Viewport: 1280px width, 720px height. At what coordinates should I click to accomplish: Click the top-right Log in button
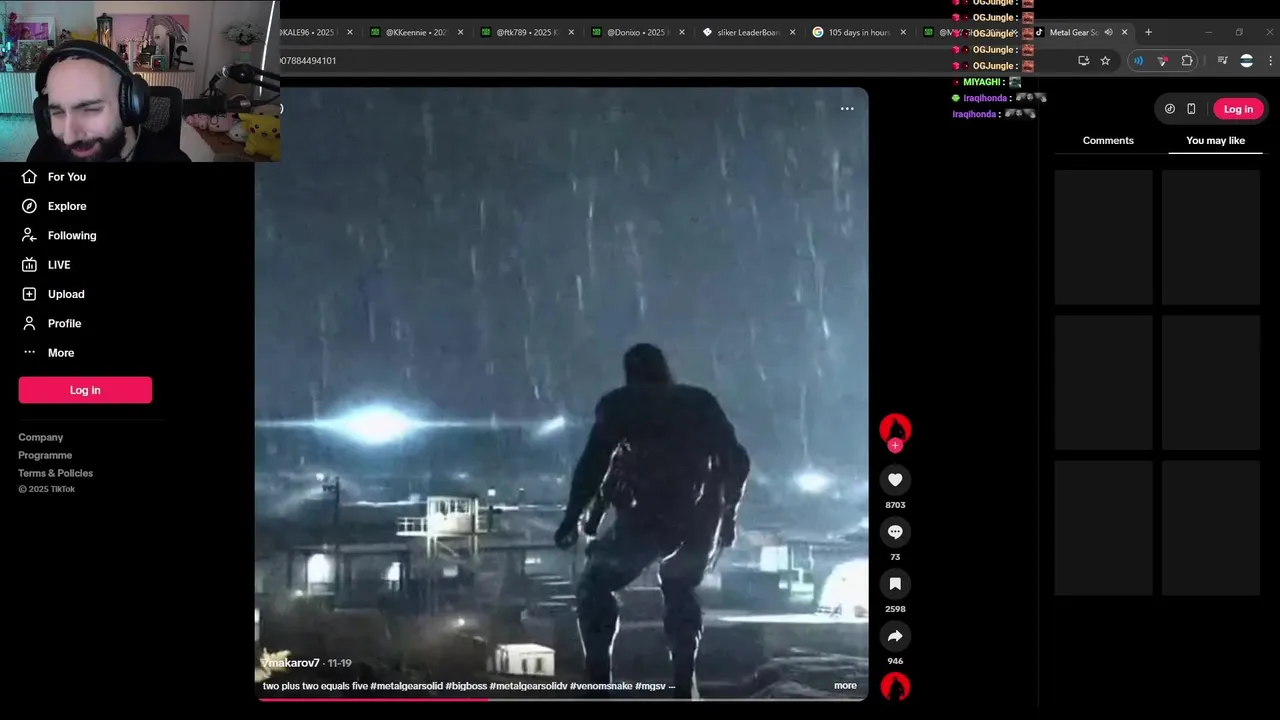point(1238,109)
